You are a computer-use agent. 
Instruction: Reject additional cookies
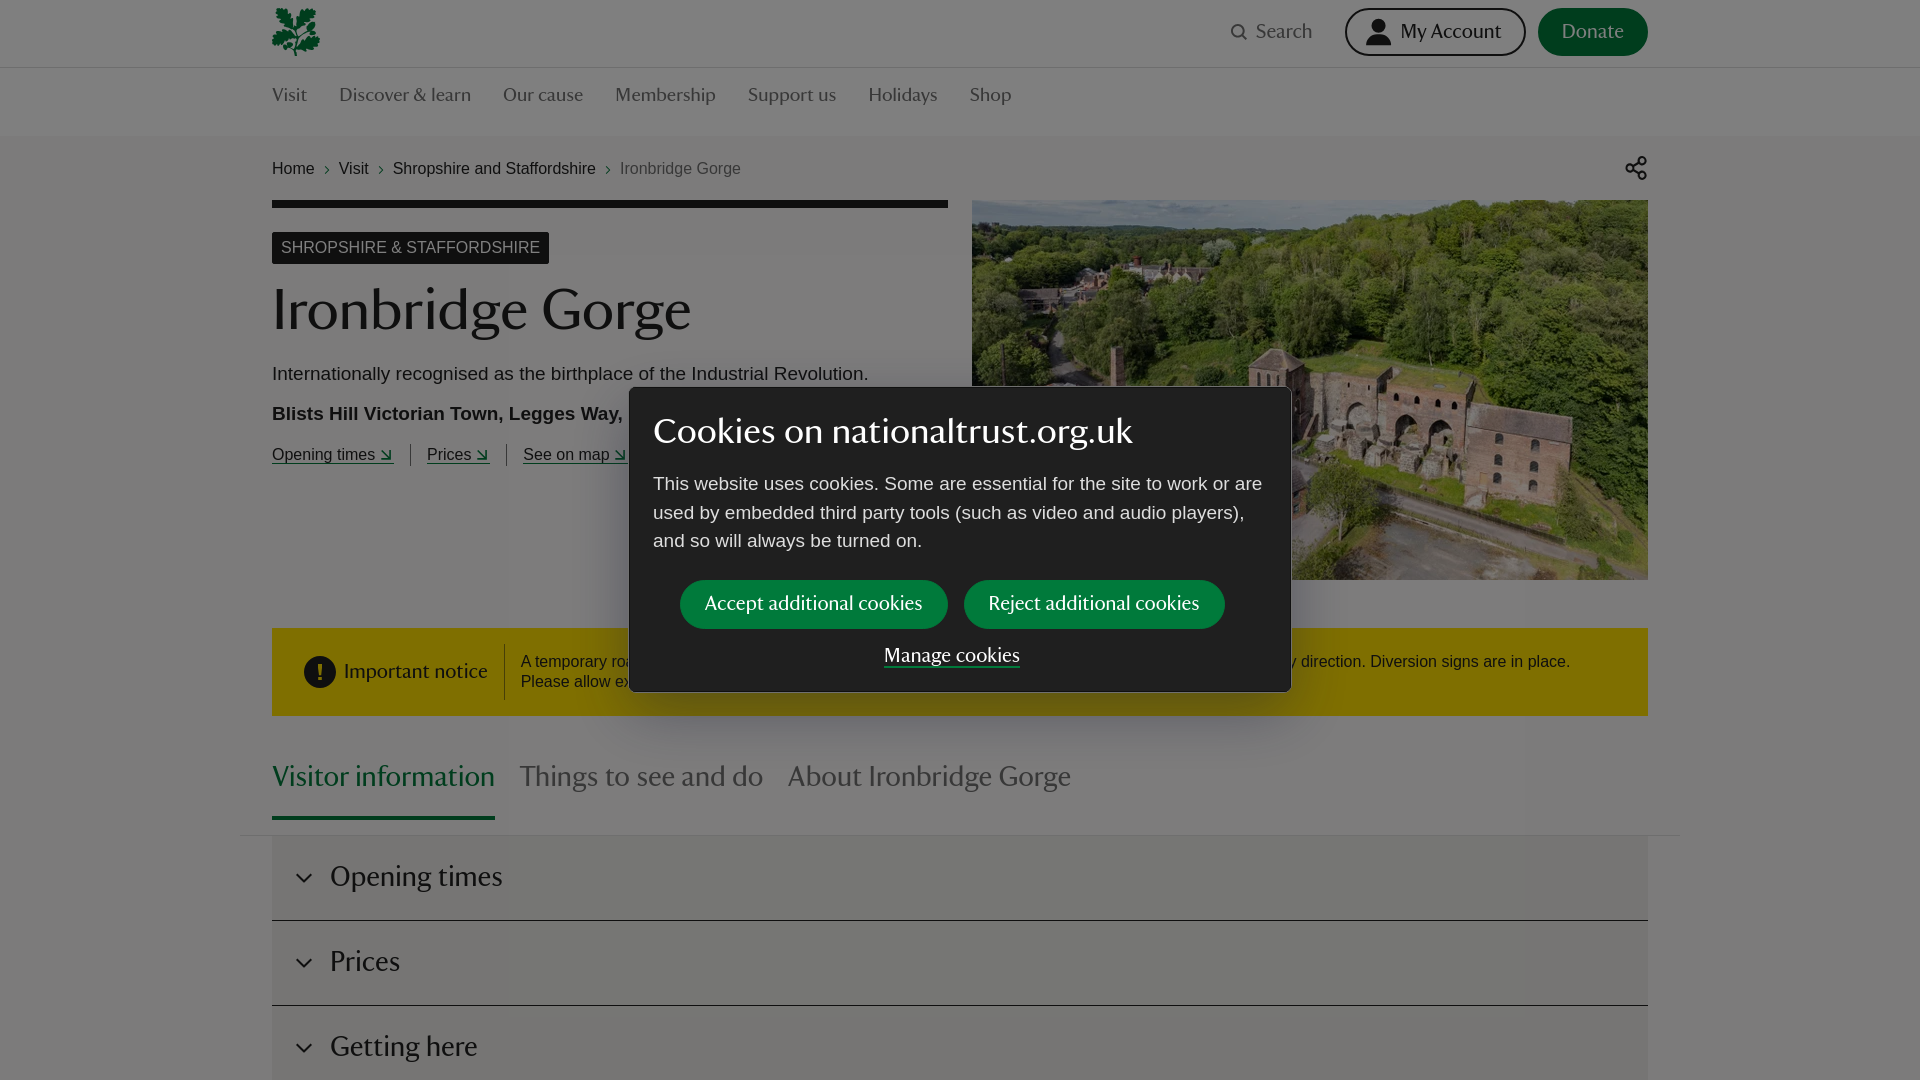coord(1094,604)
